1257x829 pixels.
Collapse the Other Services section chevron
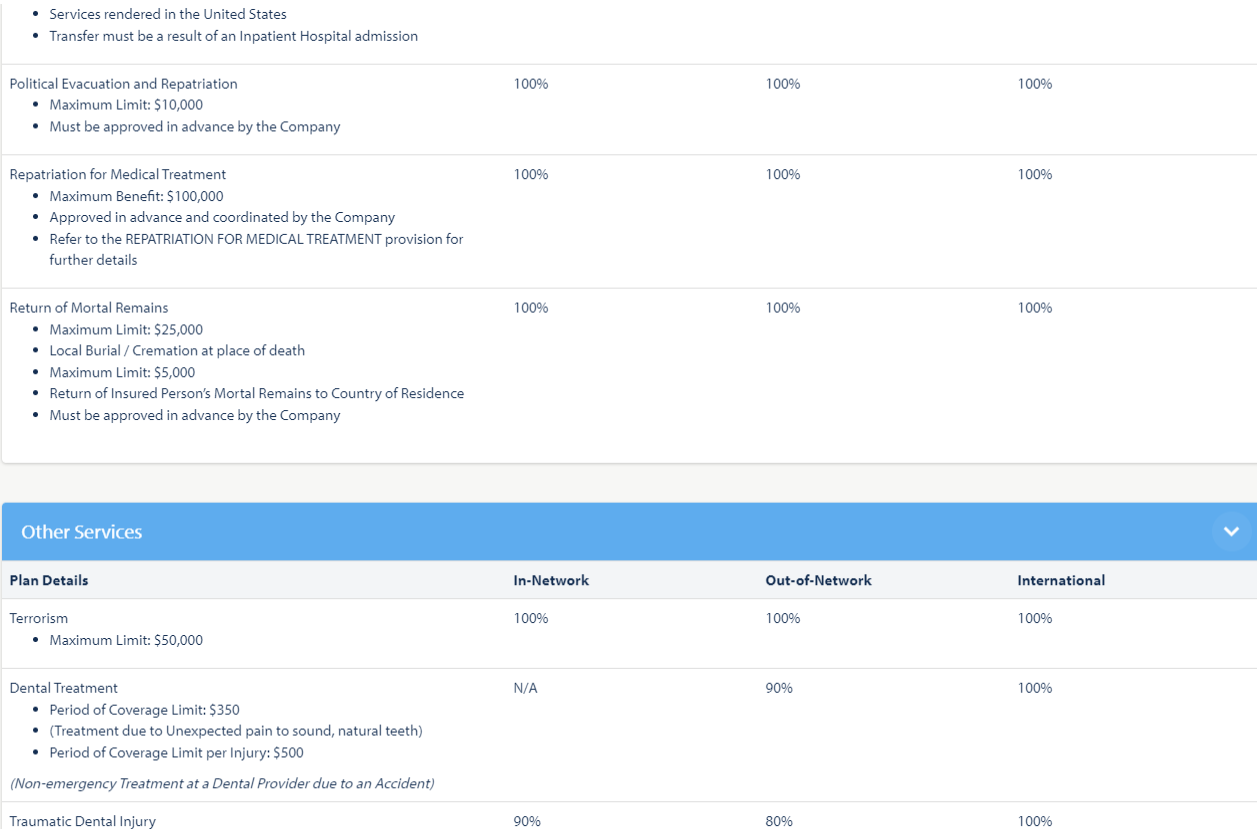pos(1231,532)
